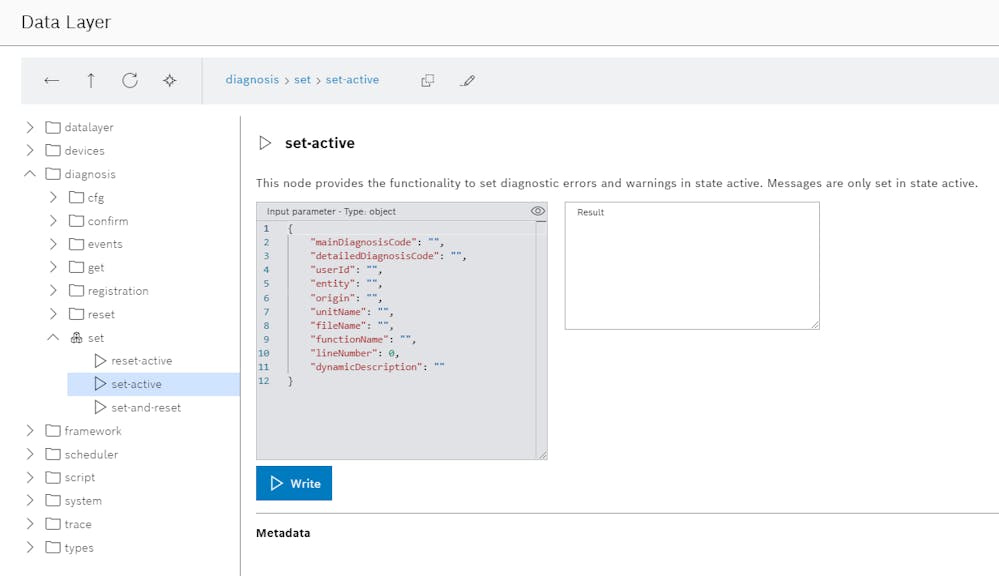The width and height of the screenshot is (999, 576).
Task: Select the script tree item label
Action: 80,477
